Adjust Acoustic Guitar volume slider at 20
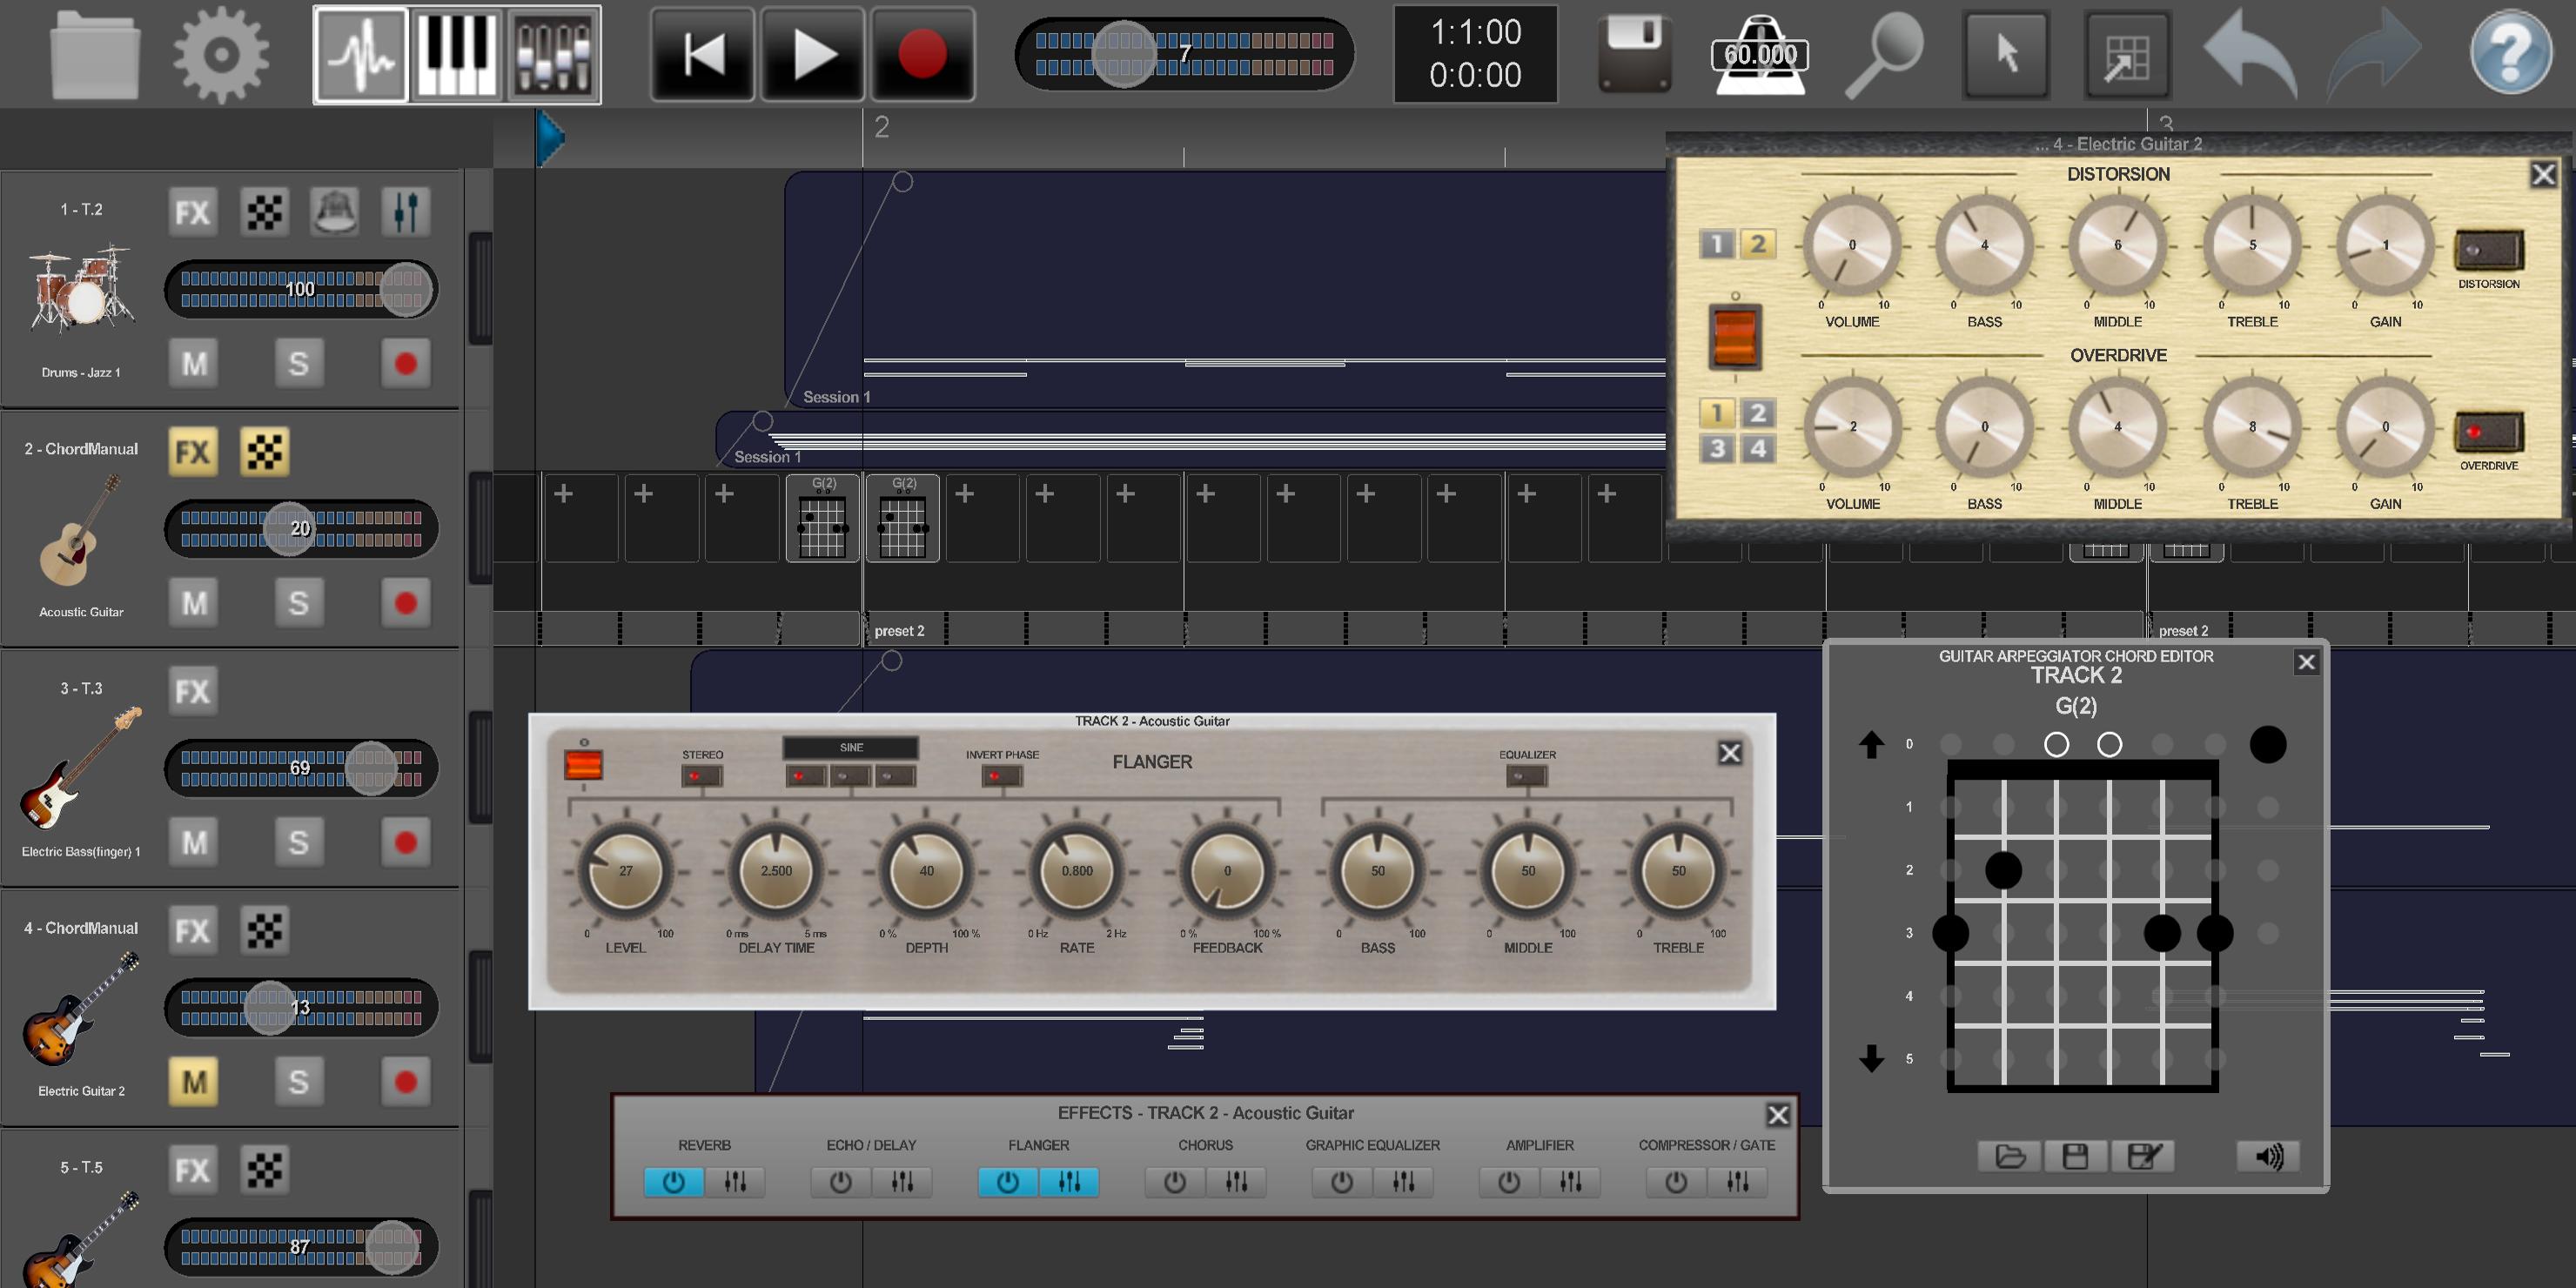Viewport: 2576px width, 1288px height. click(x=288, y=529)
